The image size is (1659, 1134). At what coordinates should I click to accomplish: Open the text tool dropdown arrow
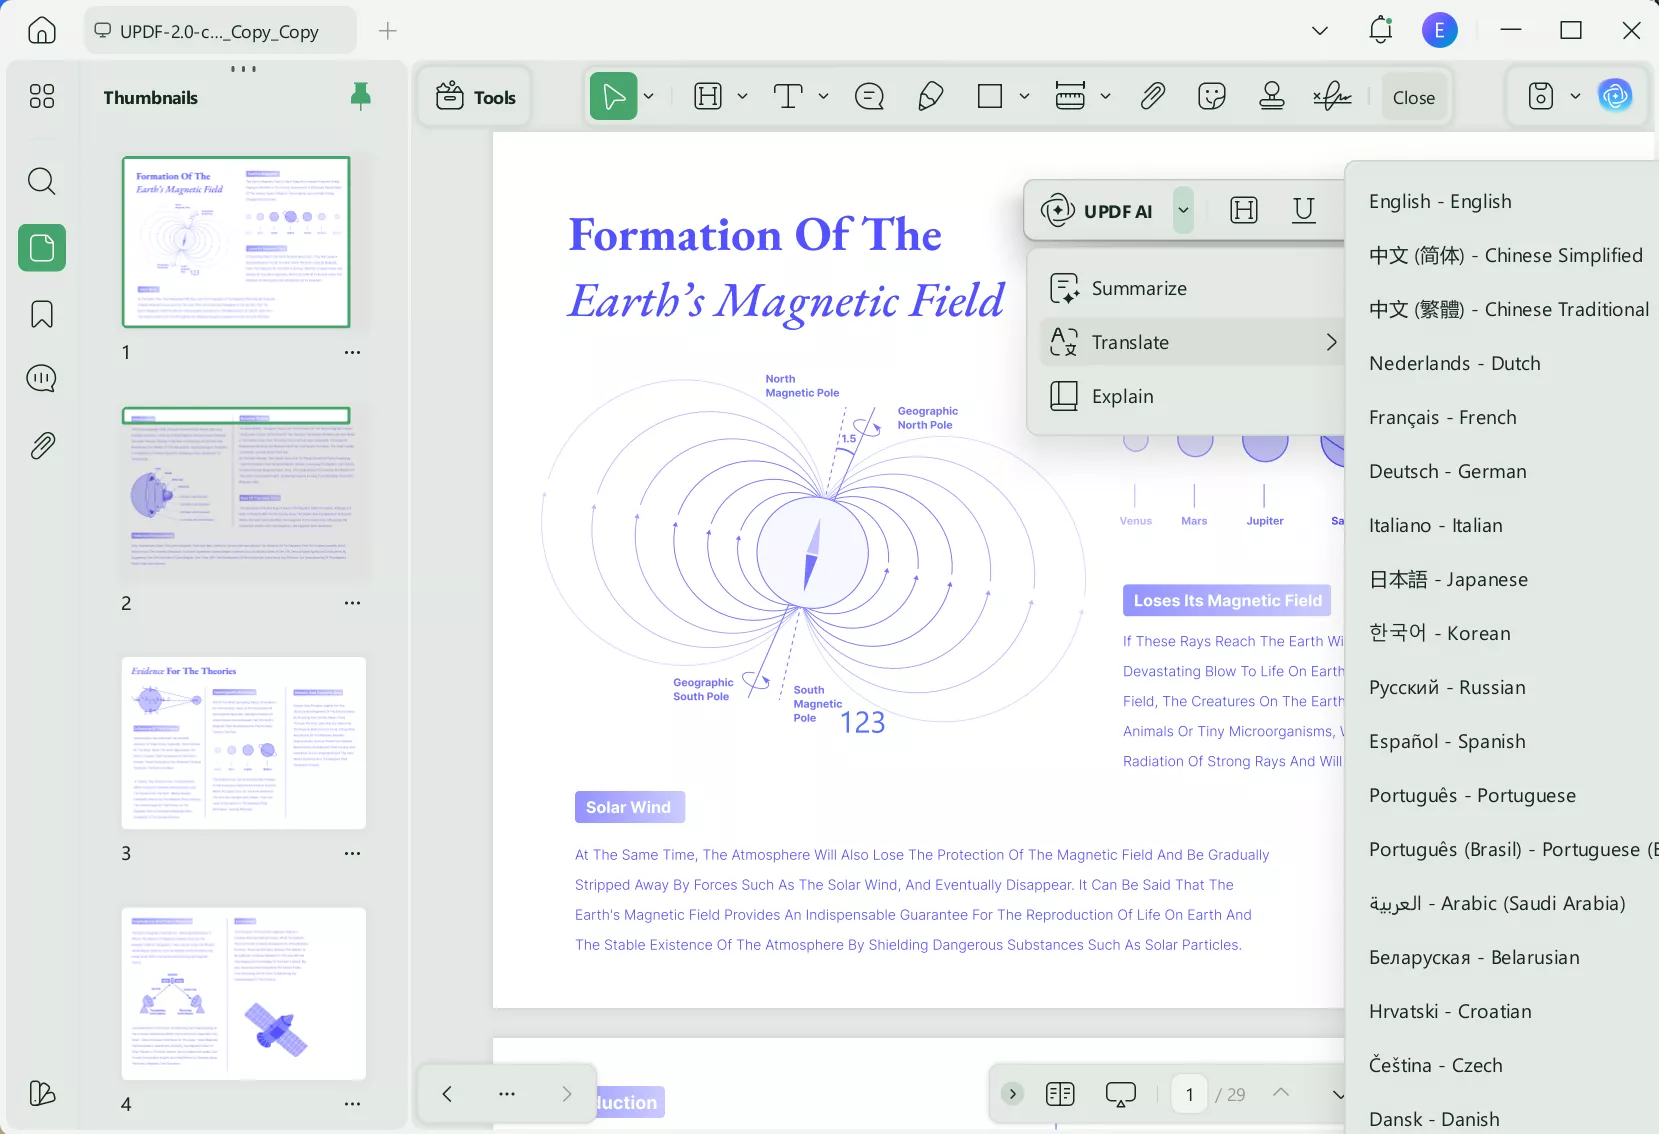tap(823, 96)
